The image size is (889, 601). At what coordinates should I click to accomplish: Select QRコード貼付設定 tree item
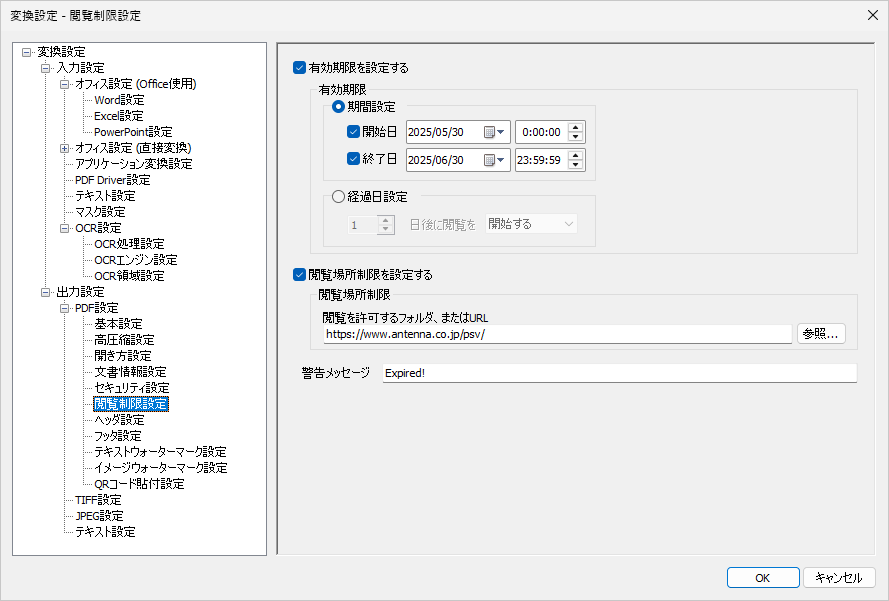click(139, 484)
